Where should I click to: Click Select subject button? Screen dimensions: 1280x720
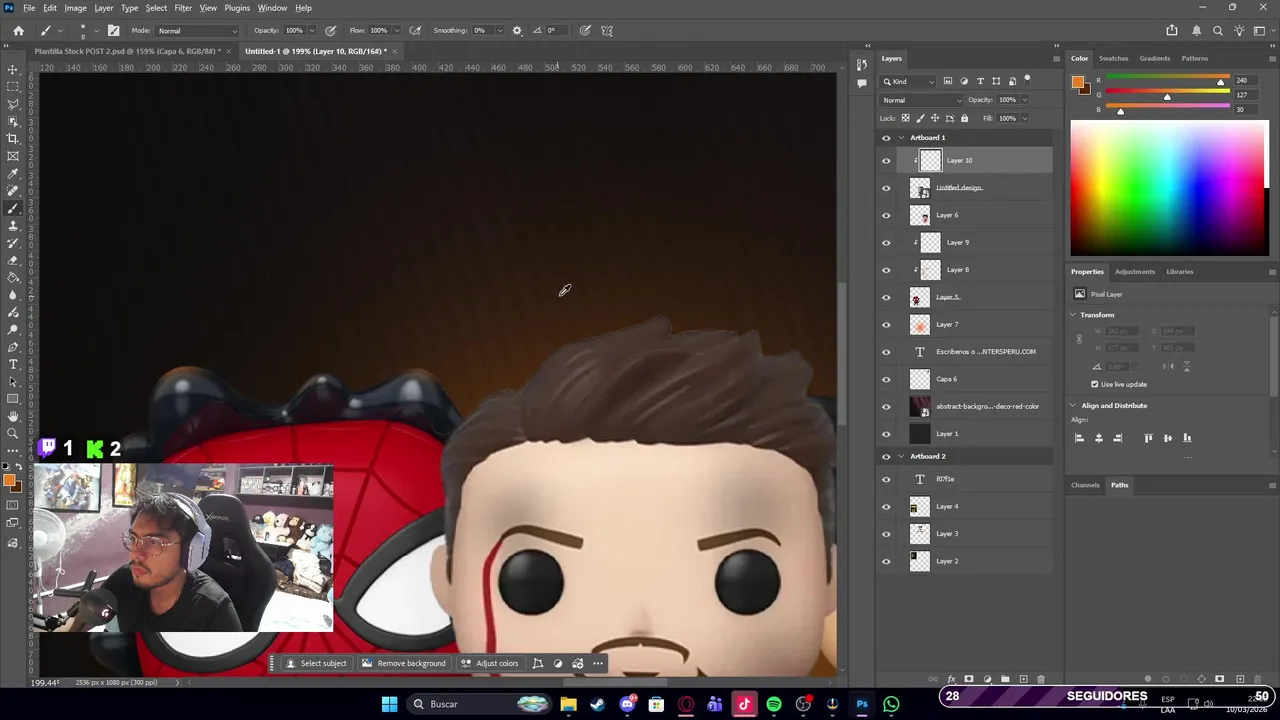tap(316, 663)
